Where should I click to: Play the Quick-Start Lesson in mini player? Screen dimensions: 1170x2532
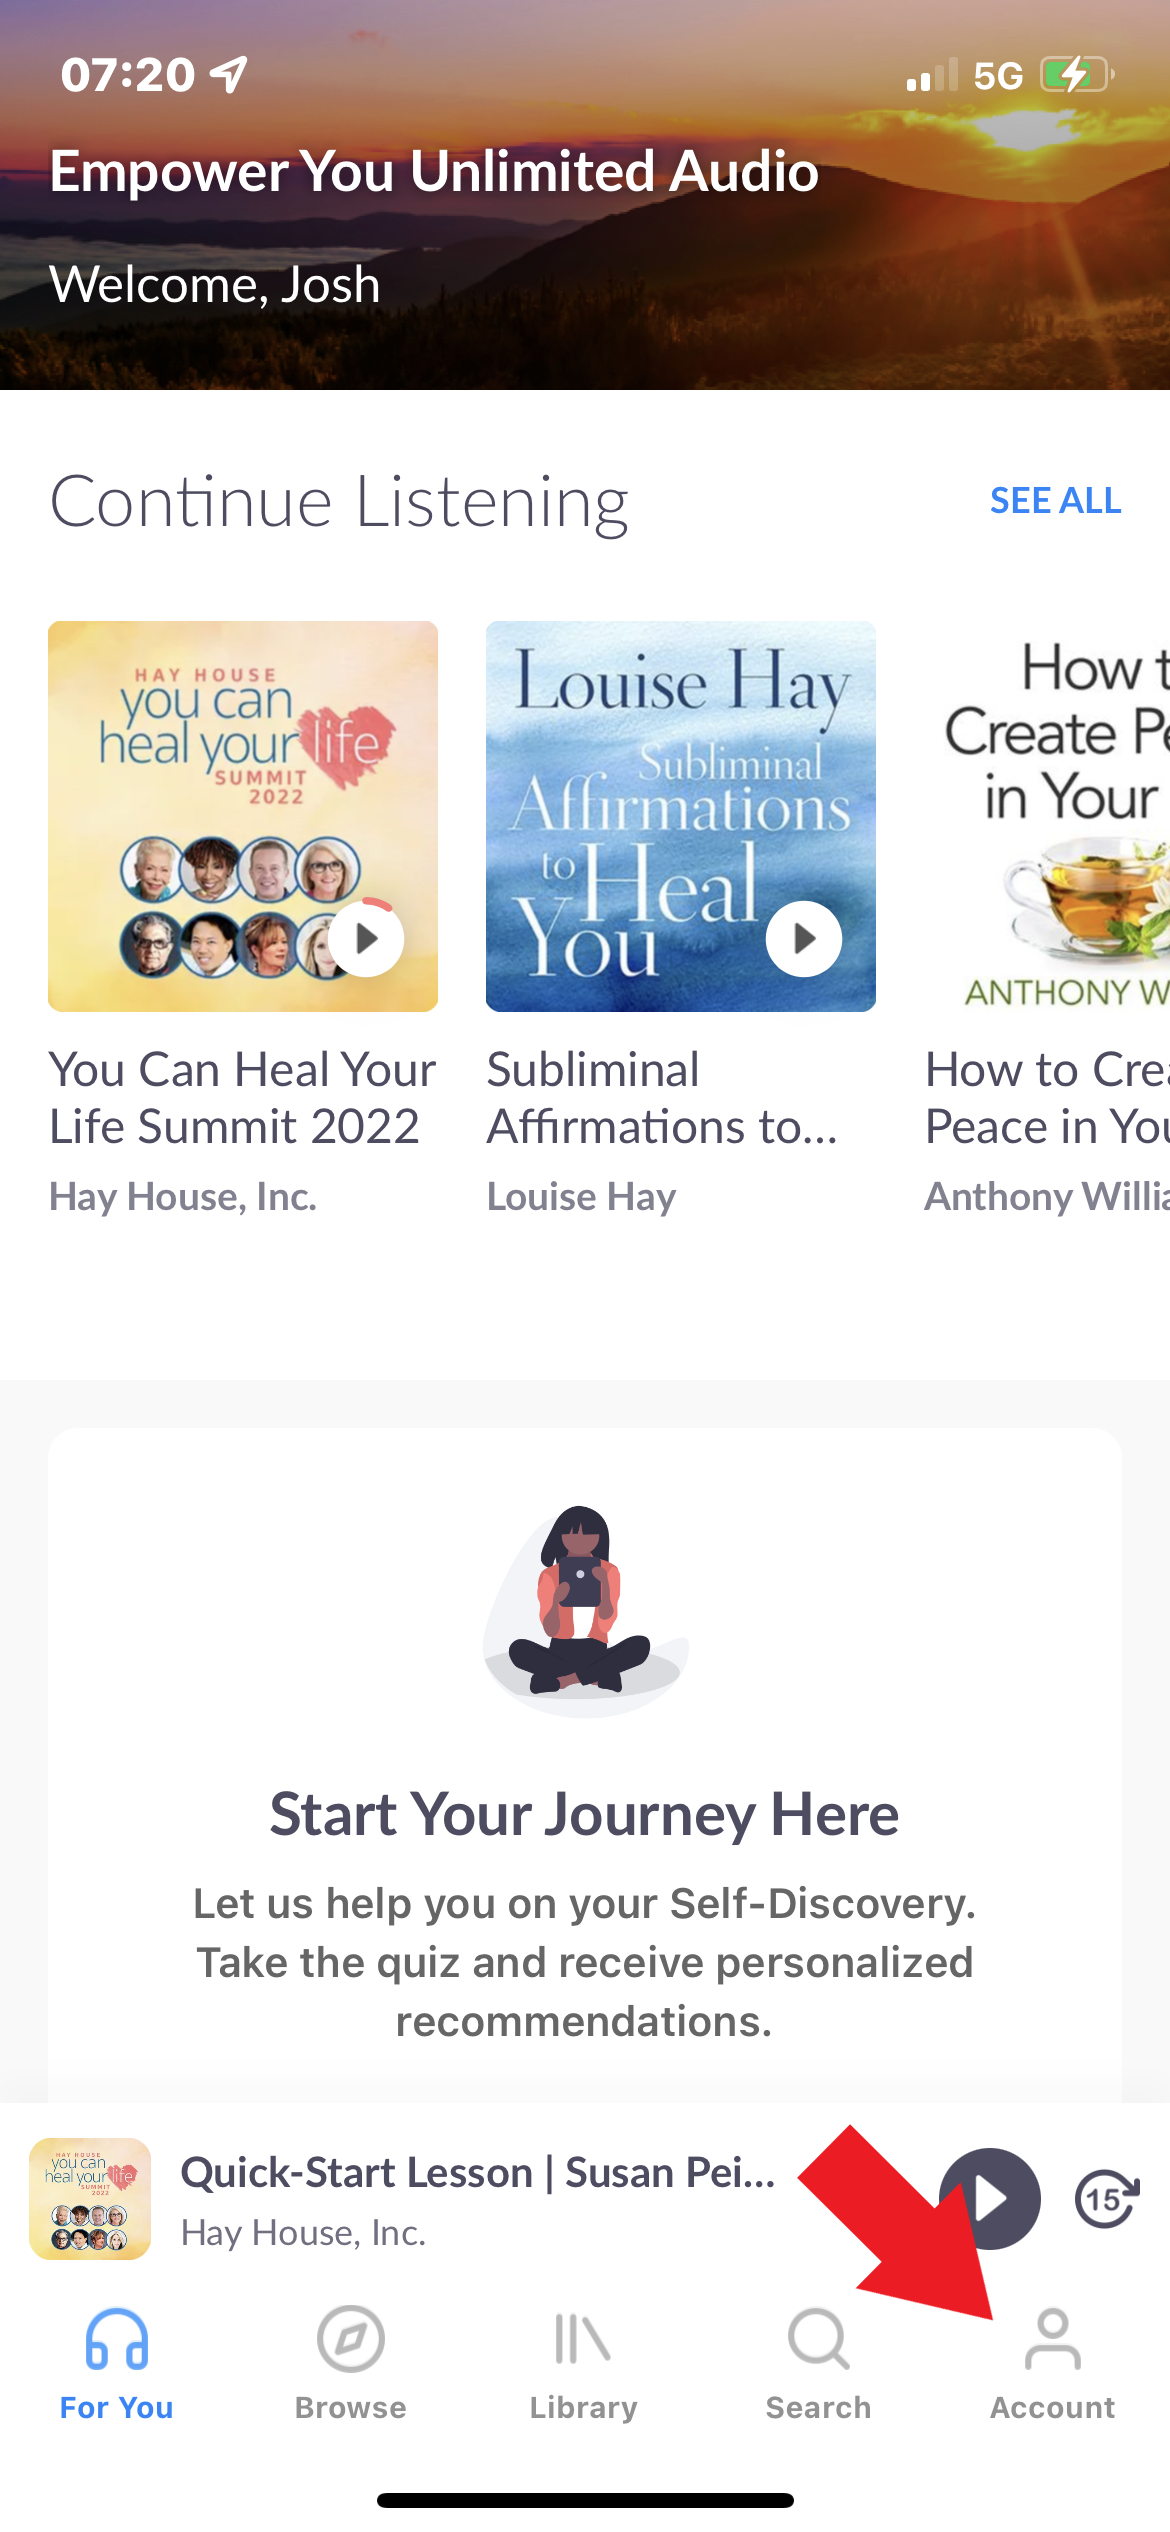[990, 2198]
